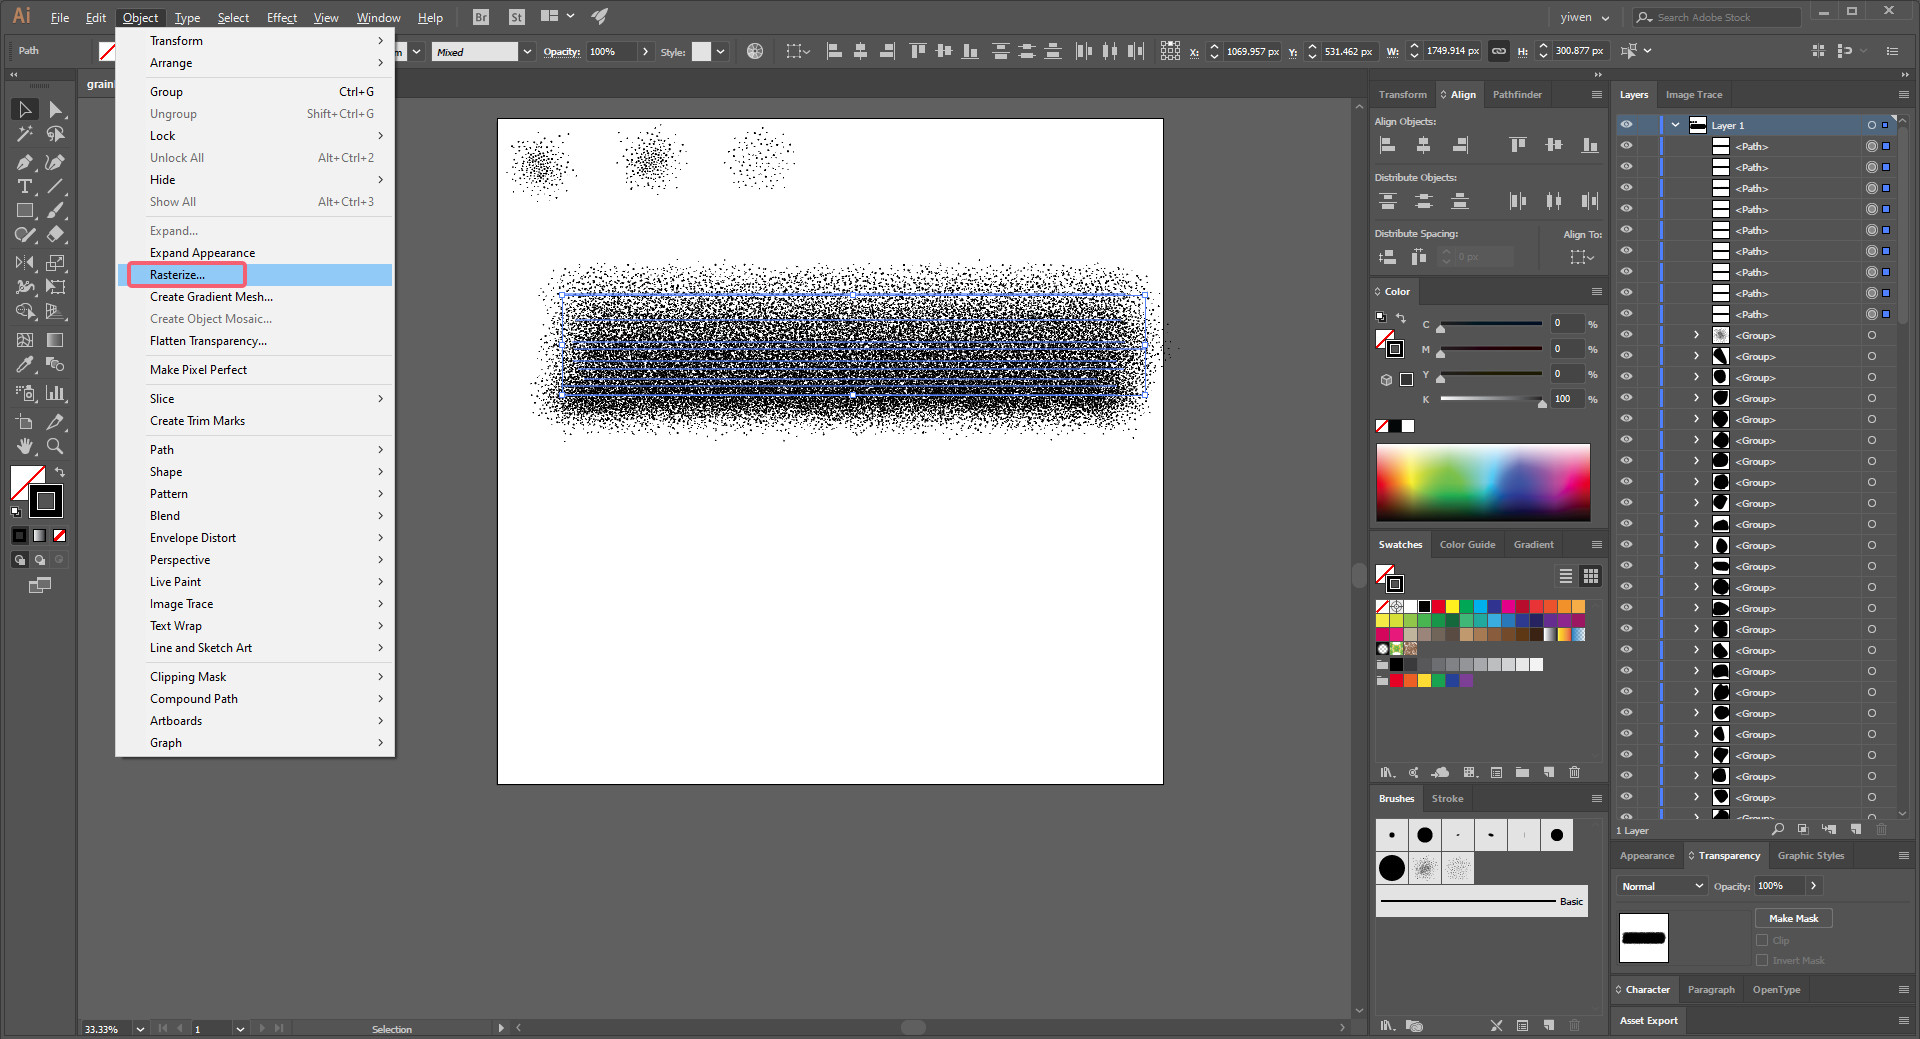The image size is (1920, 1039).
Task: Select the Mesh tool
Action: [x=25, y=340]
